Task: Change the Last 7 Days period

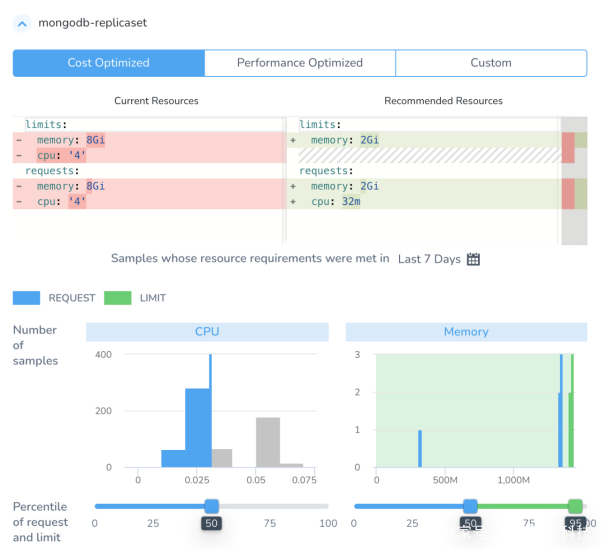Action: pos(429,259)
